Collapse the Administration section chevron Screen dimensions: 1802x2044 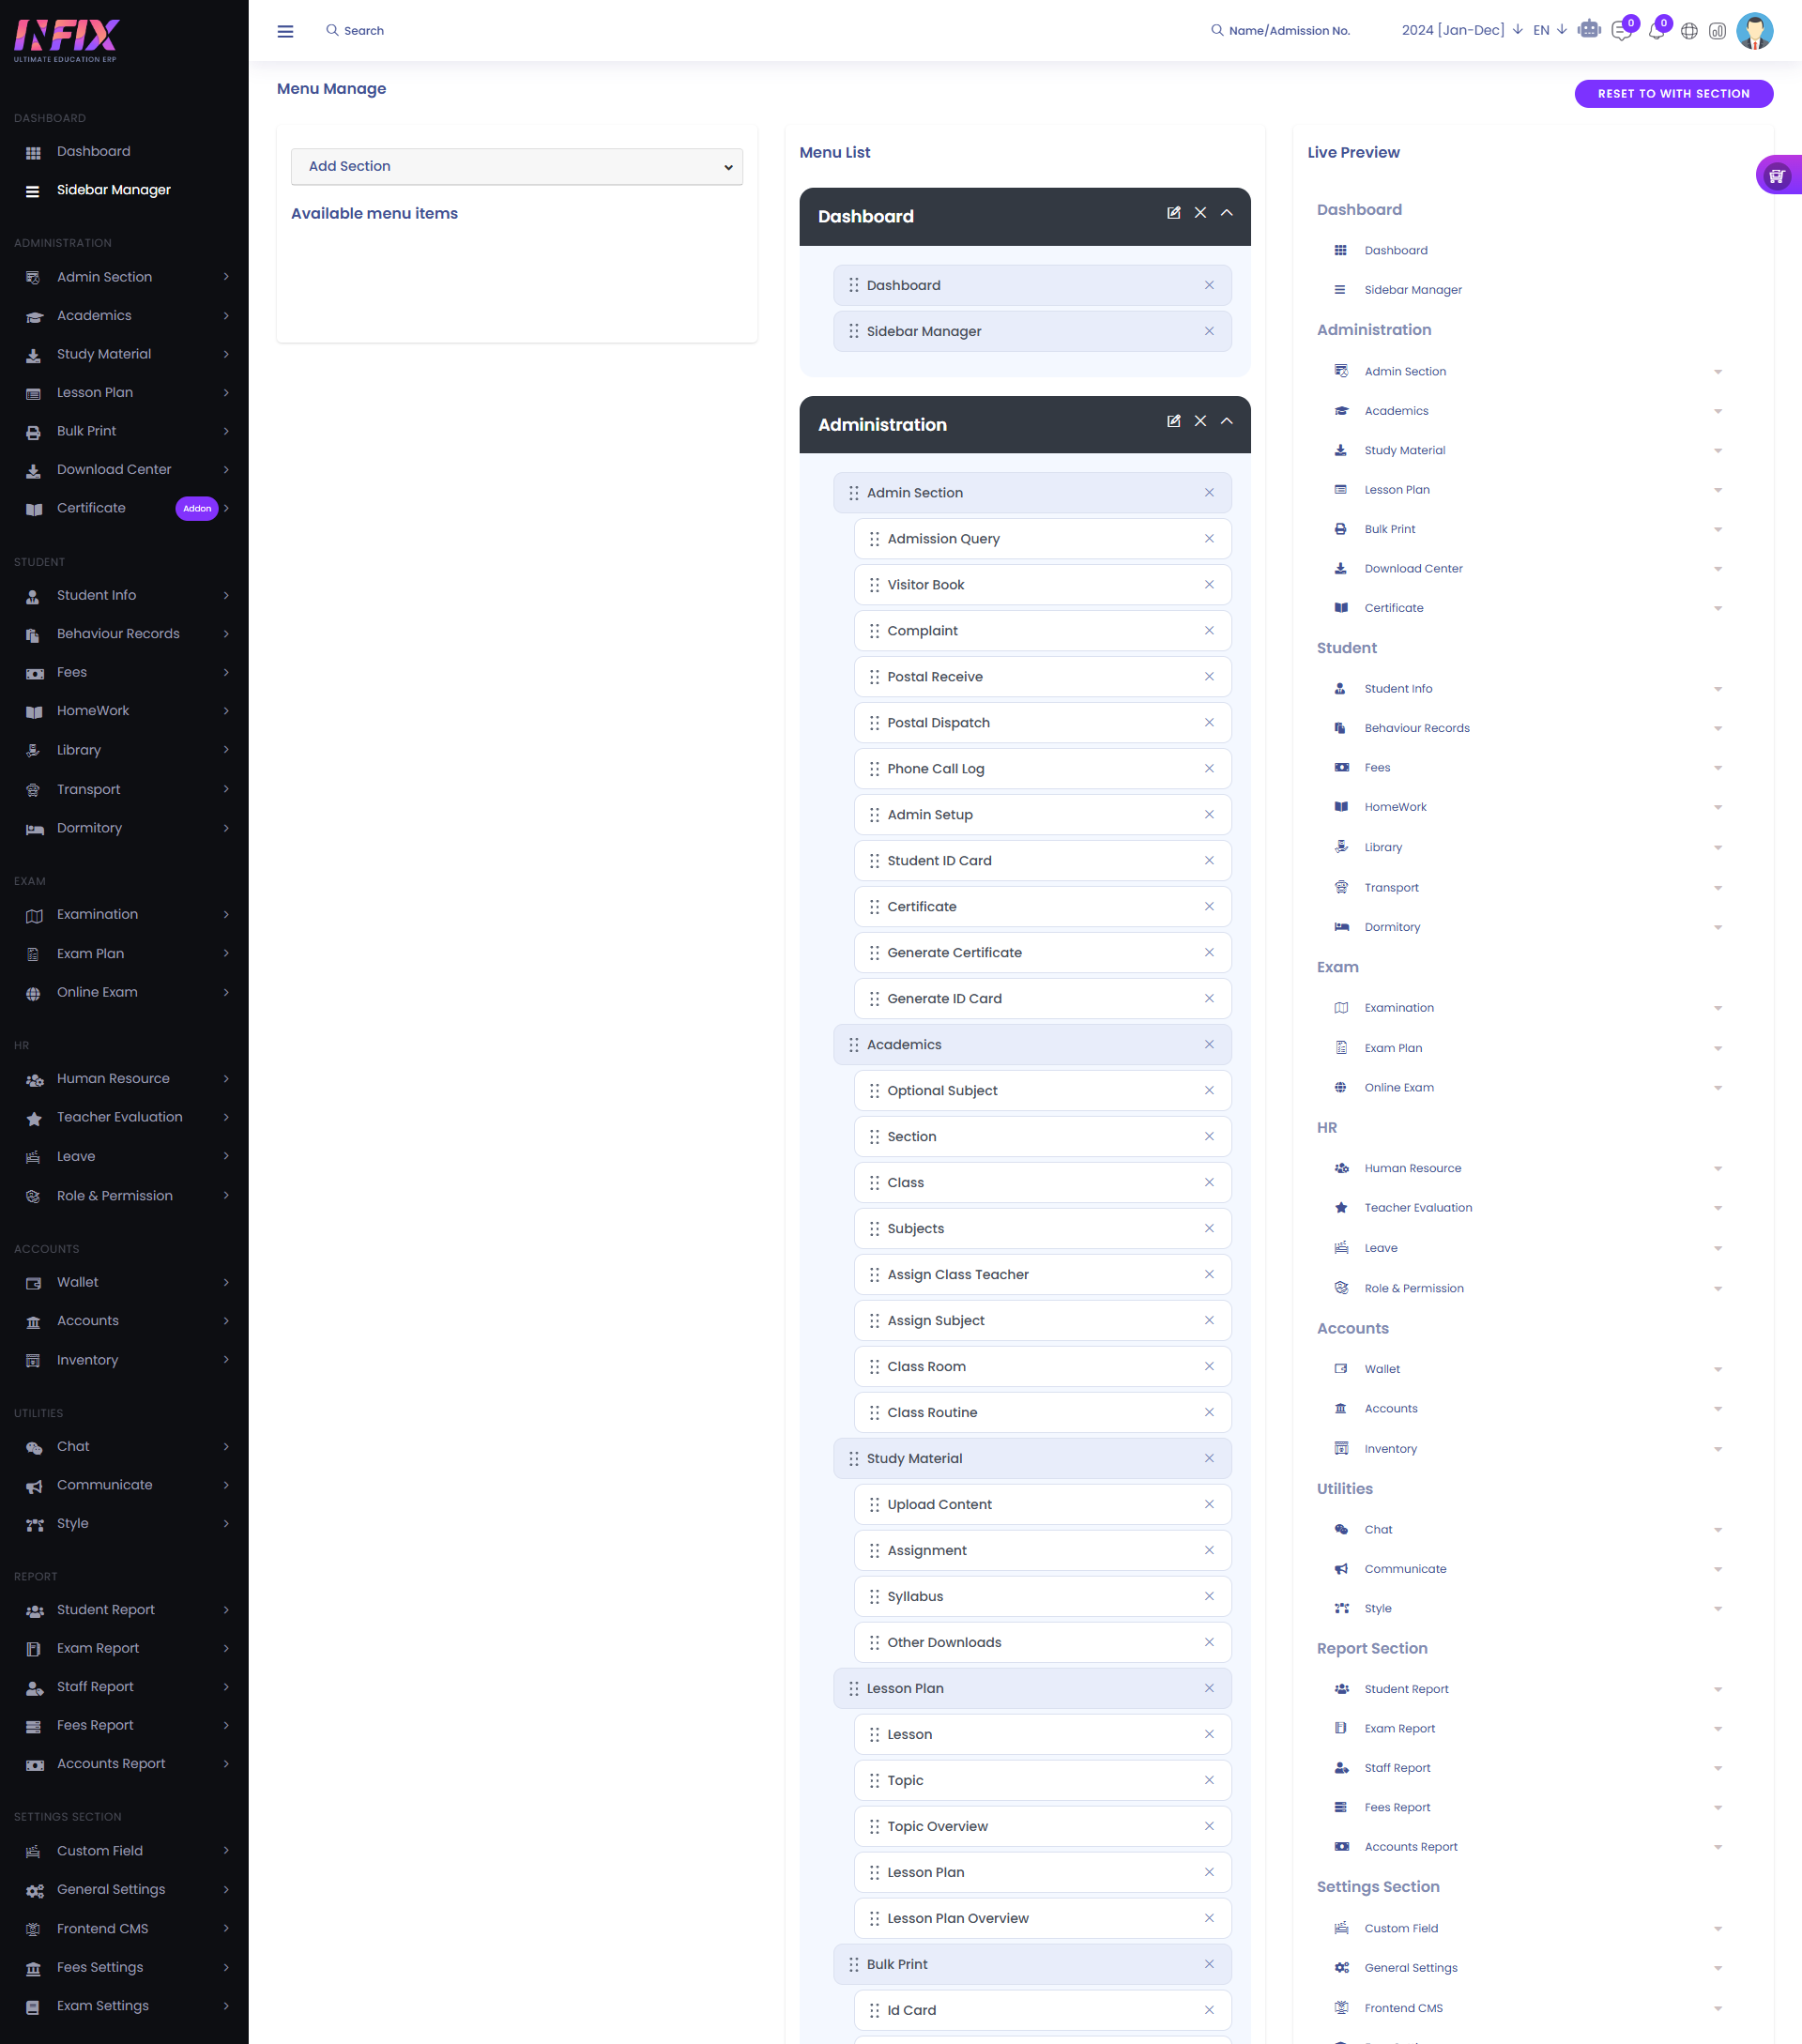coord(1227,421)
